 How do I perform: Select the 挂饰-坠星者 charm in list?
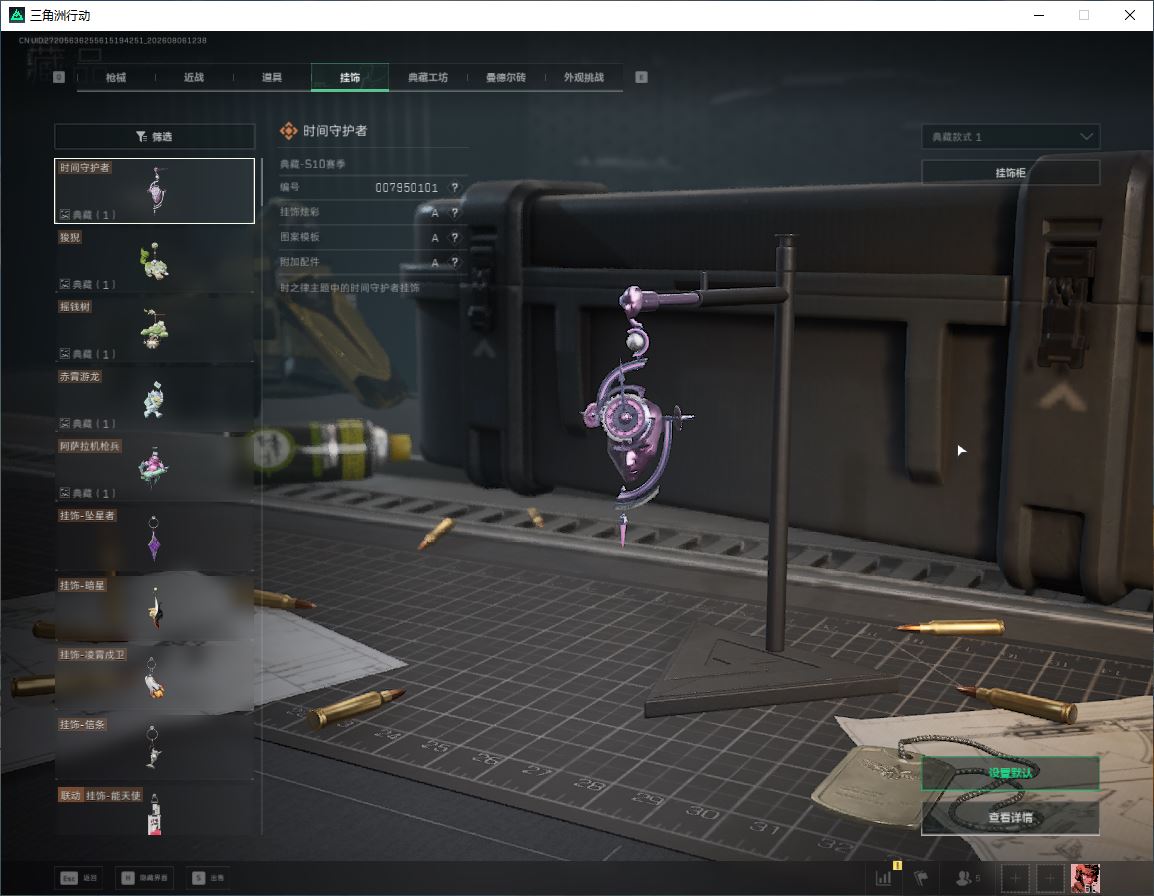(155, 538)
